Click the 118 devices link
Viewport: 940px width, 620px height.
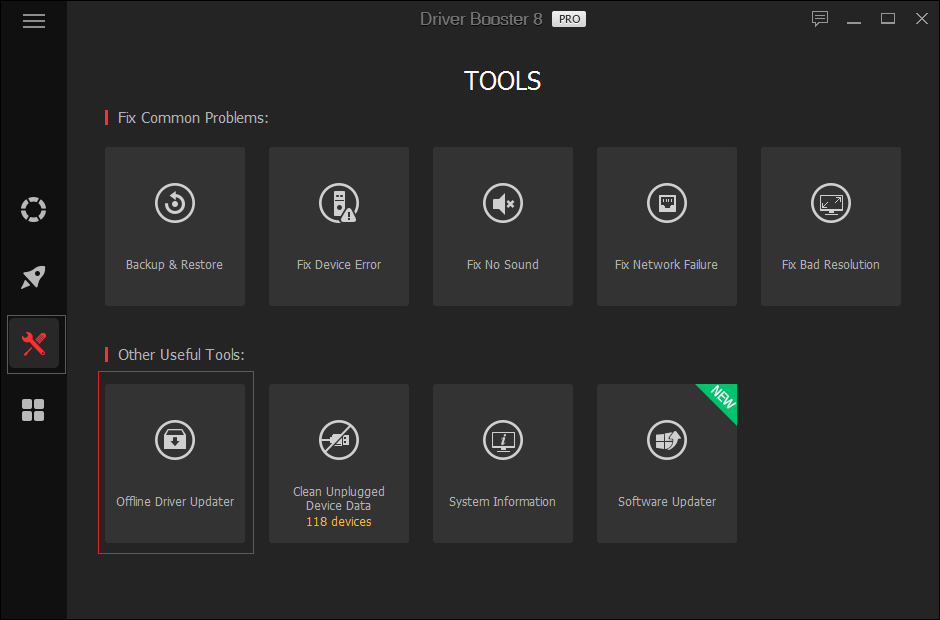coord(338,521)
